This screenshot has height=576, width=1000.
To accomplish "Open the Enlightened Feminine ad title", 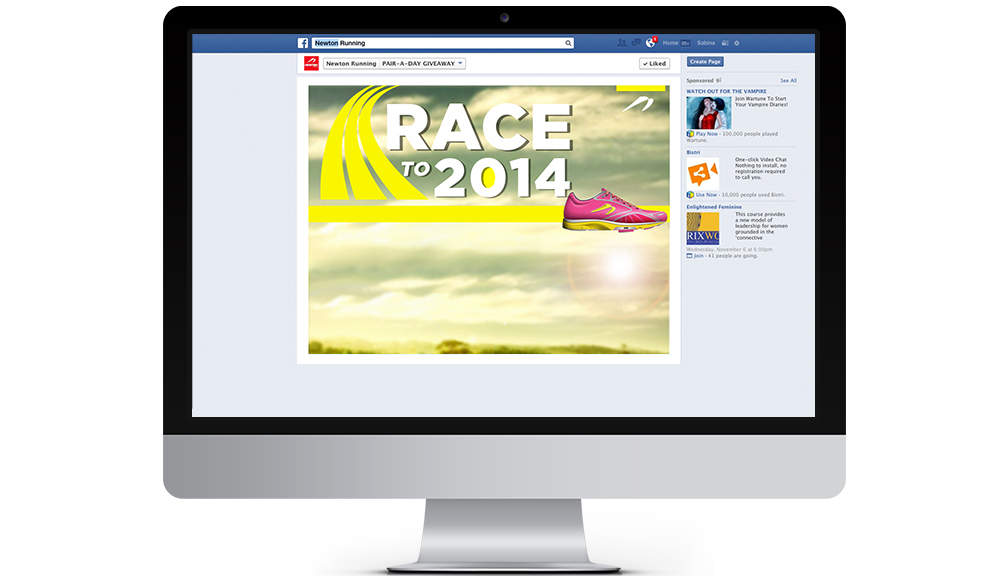I will point(714,207).
